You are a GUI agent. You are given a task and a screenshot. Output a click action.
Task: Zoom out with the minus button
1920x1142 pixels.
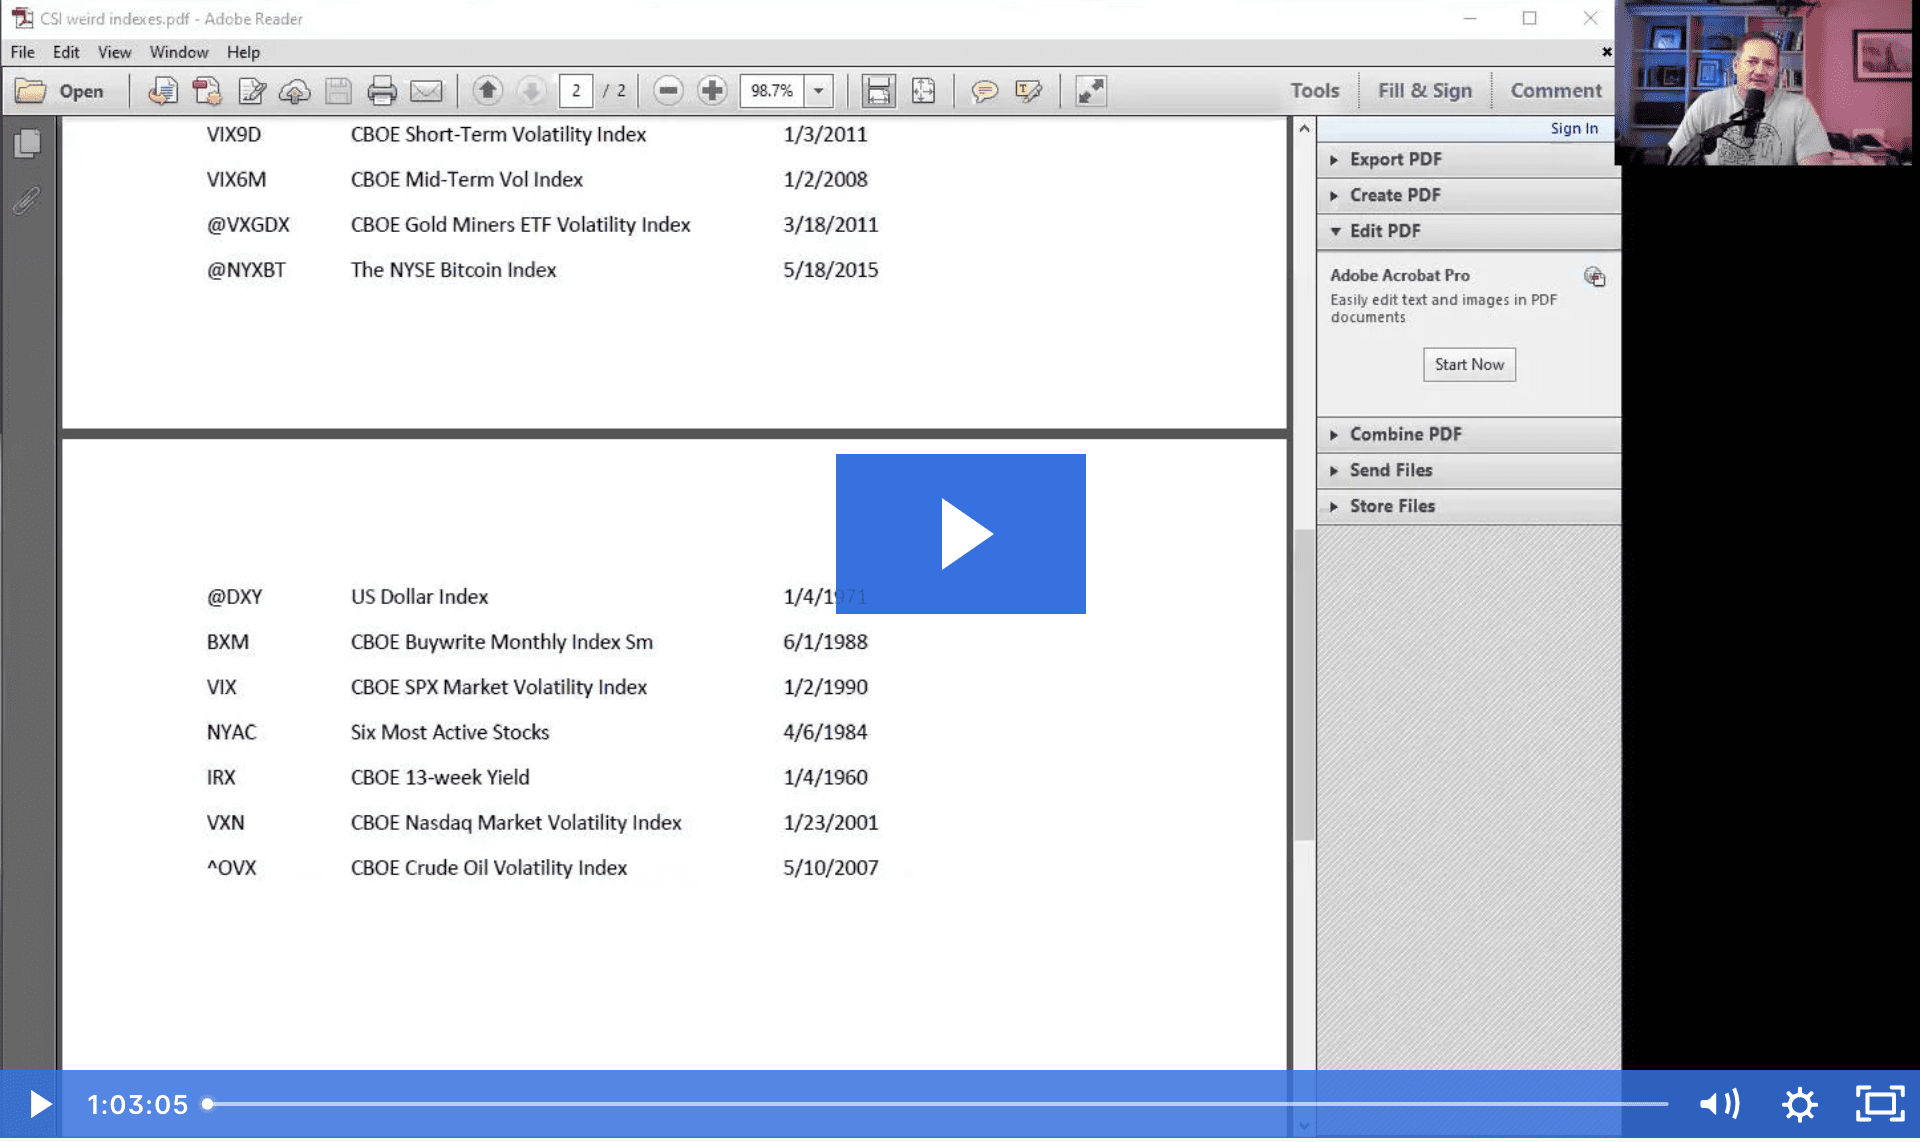pyautogui.click(x=668, y=91)
